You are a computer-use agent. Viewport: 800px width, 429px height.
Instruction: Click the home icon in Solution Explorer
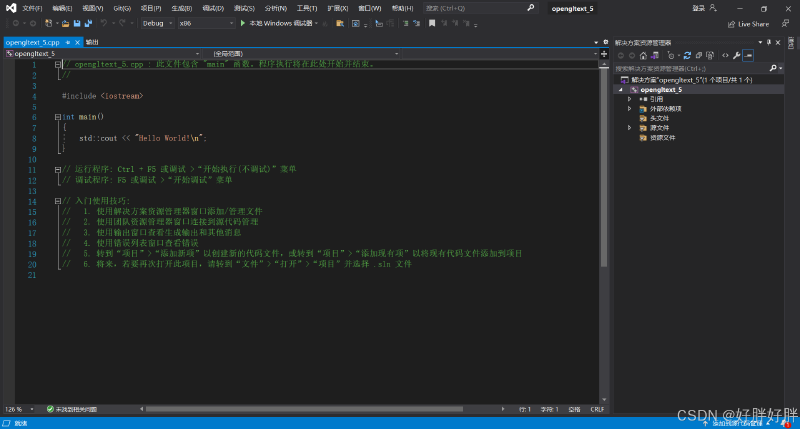[643, 56]
